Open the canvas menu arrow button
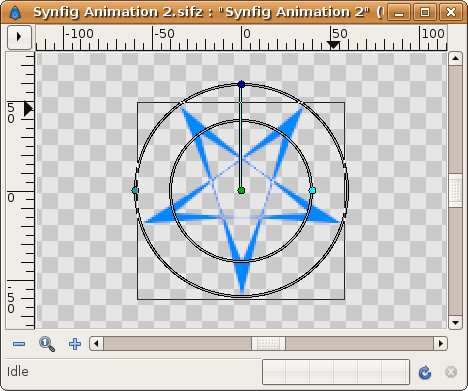The width and height of the screenshot is (468, 391). (19, 37)
